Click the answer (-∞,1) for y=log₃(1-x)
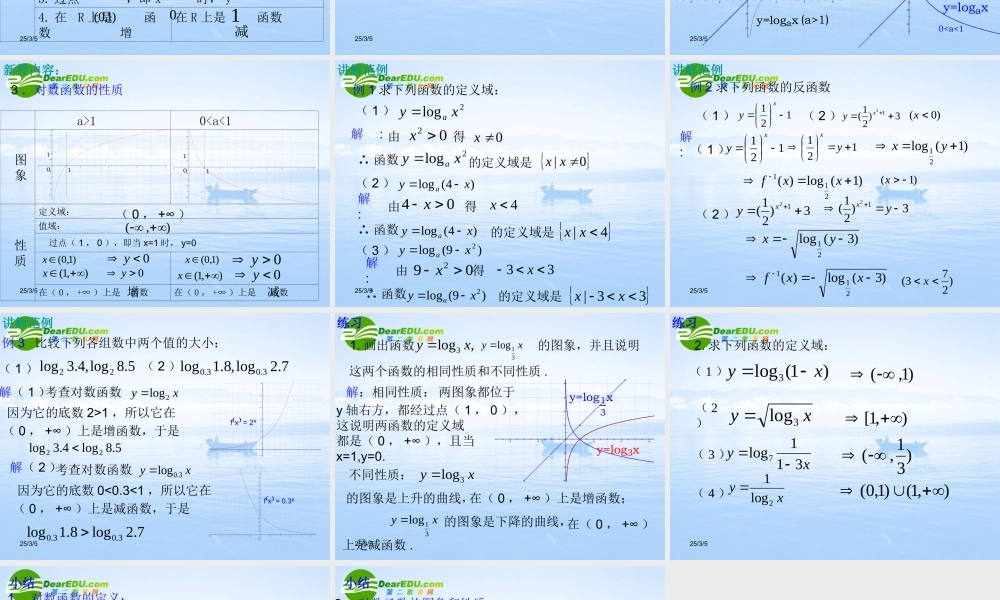Viewport: 1000px width, 600px height. 892,374
